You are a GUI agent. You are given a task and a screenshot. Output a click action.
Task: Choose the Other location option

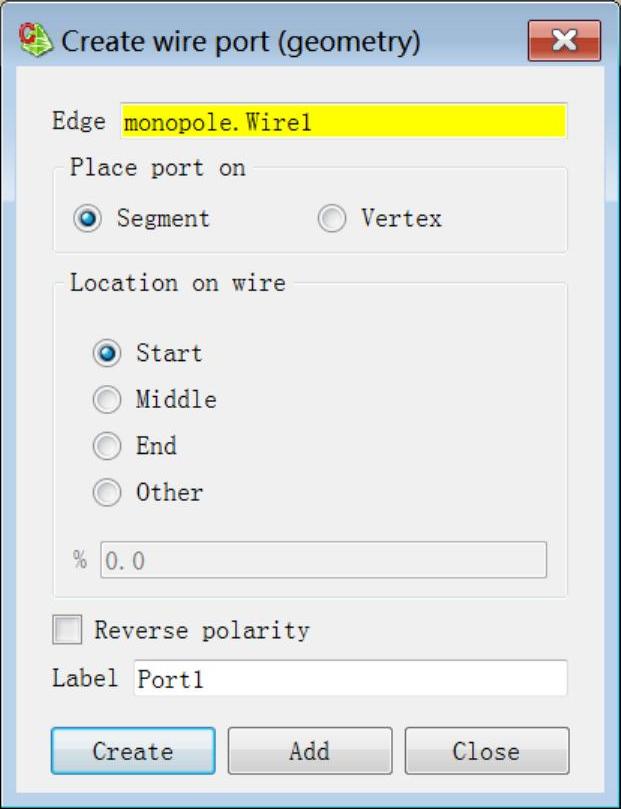[106, 492]
